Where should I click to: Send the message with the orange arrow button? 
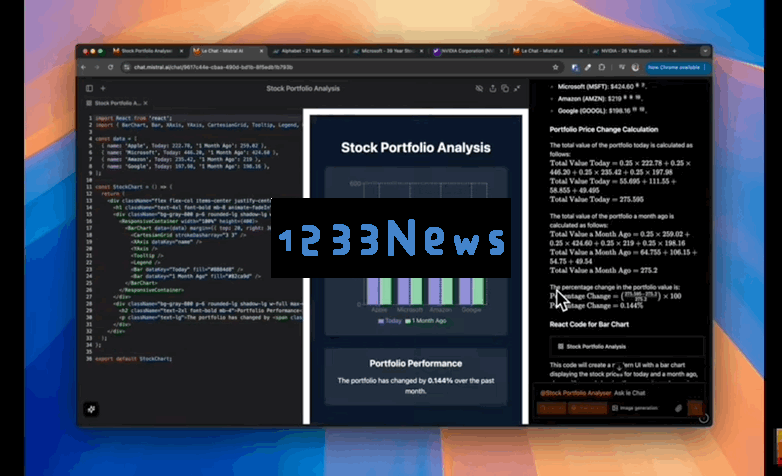694,408
